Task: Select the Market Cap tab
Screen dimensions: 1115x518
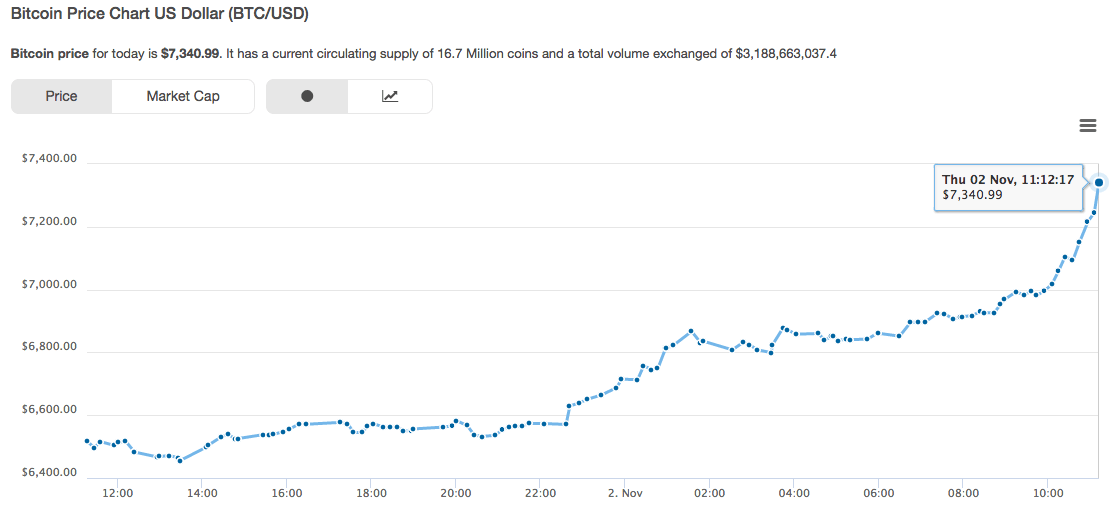Action: (x=183, y=96)
